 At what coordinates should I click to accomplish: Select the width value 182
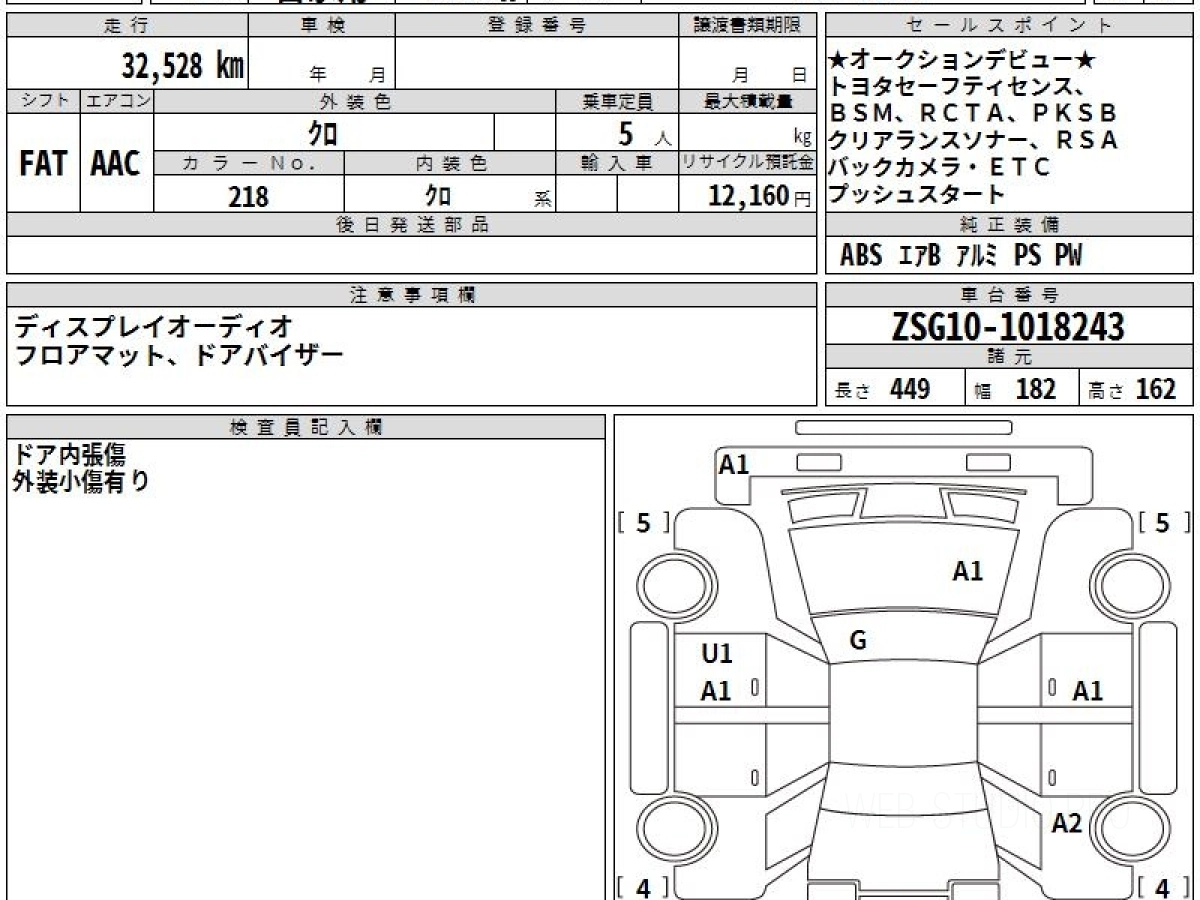pyautogui.click(x=1036, y=389)
